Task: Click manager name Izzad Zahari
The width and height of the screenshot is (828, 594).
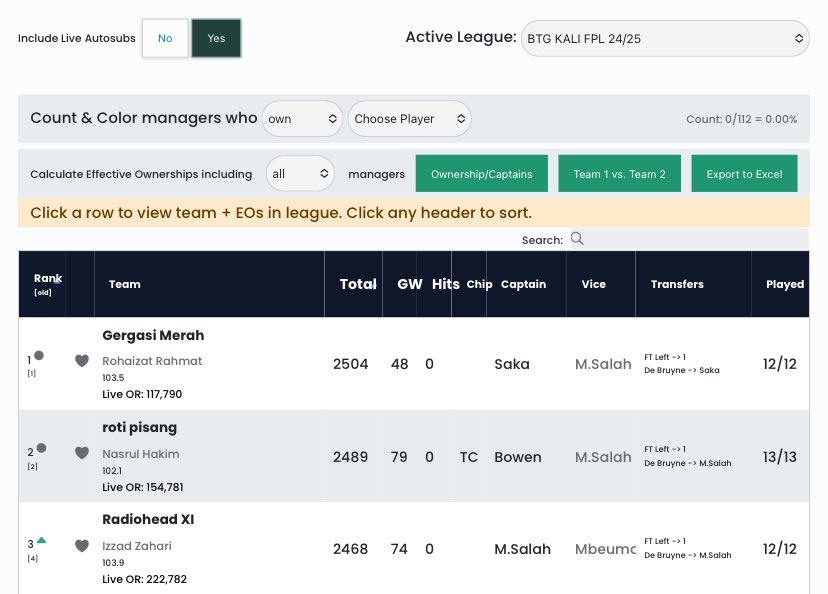Action: tap(137, 546)
